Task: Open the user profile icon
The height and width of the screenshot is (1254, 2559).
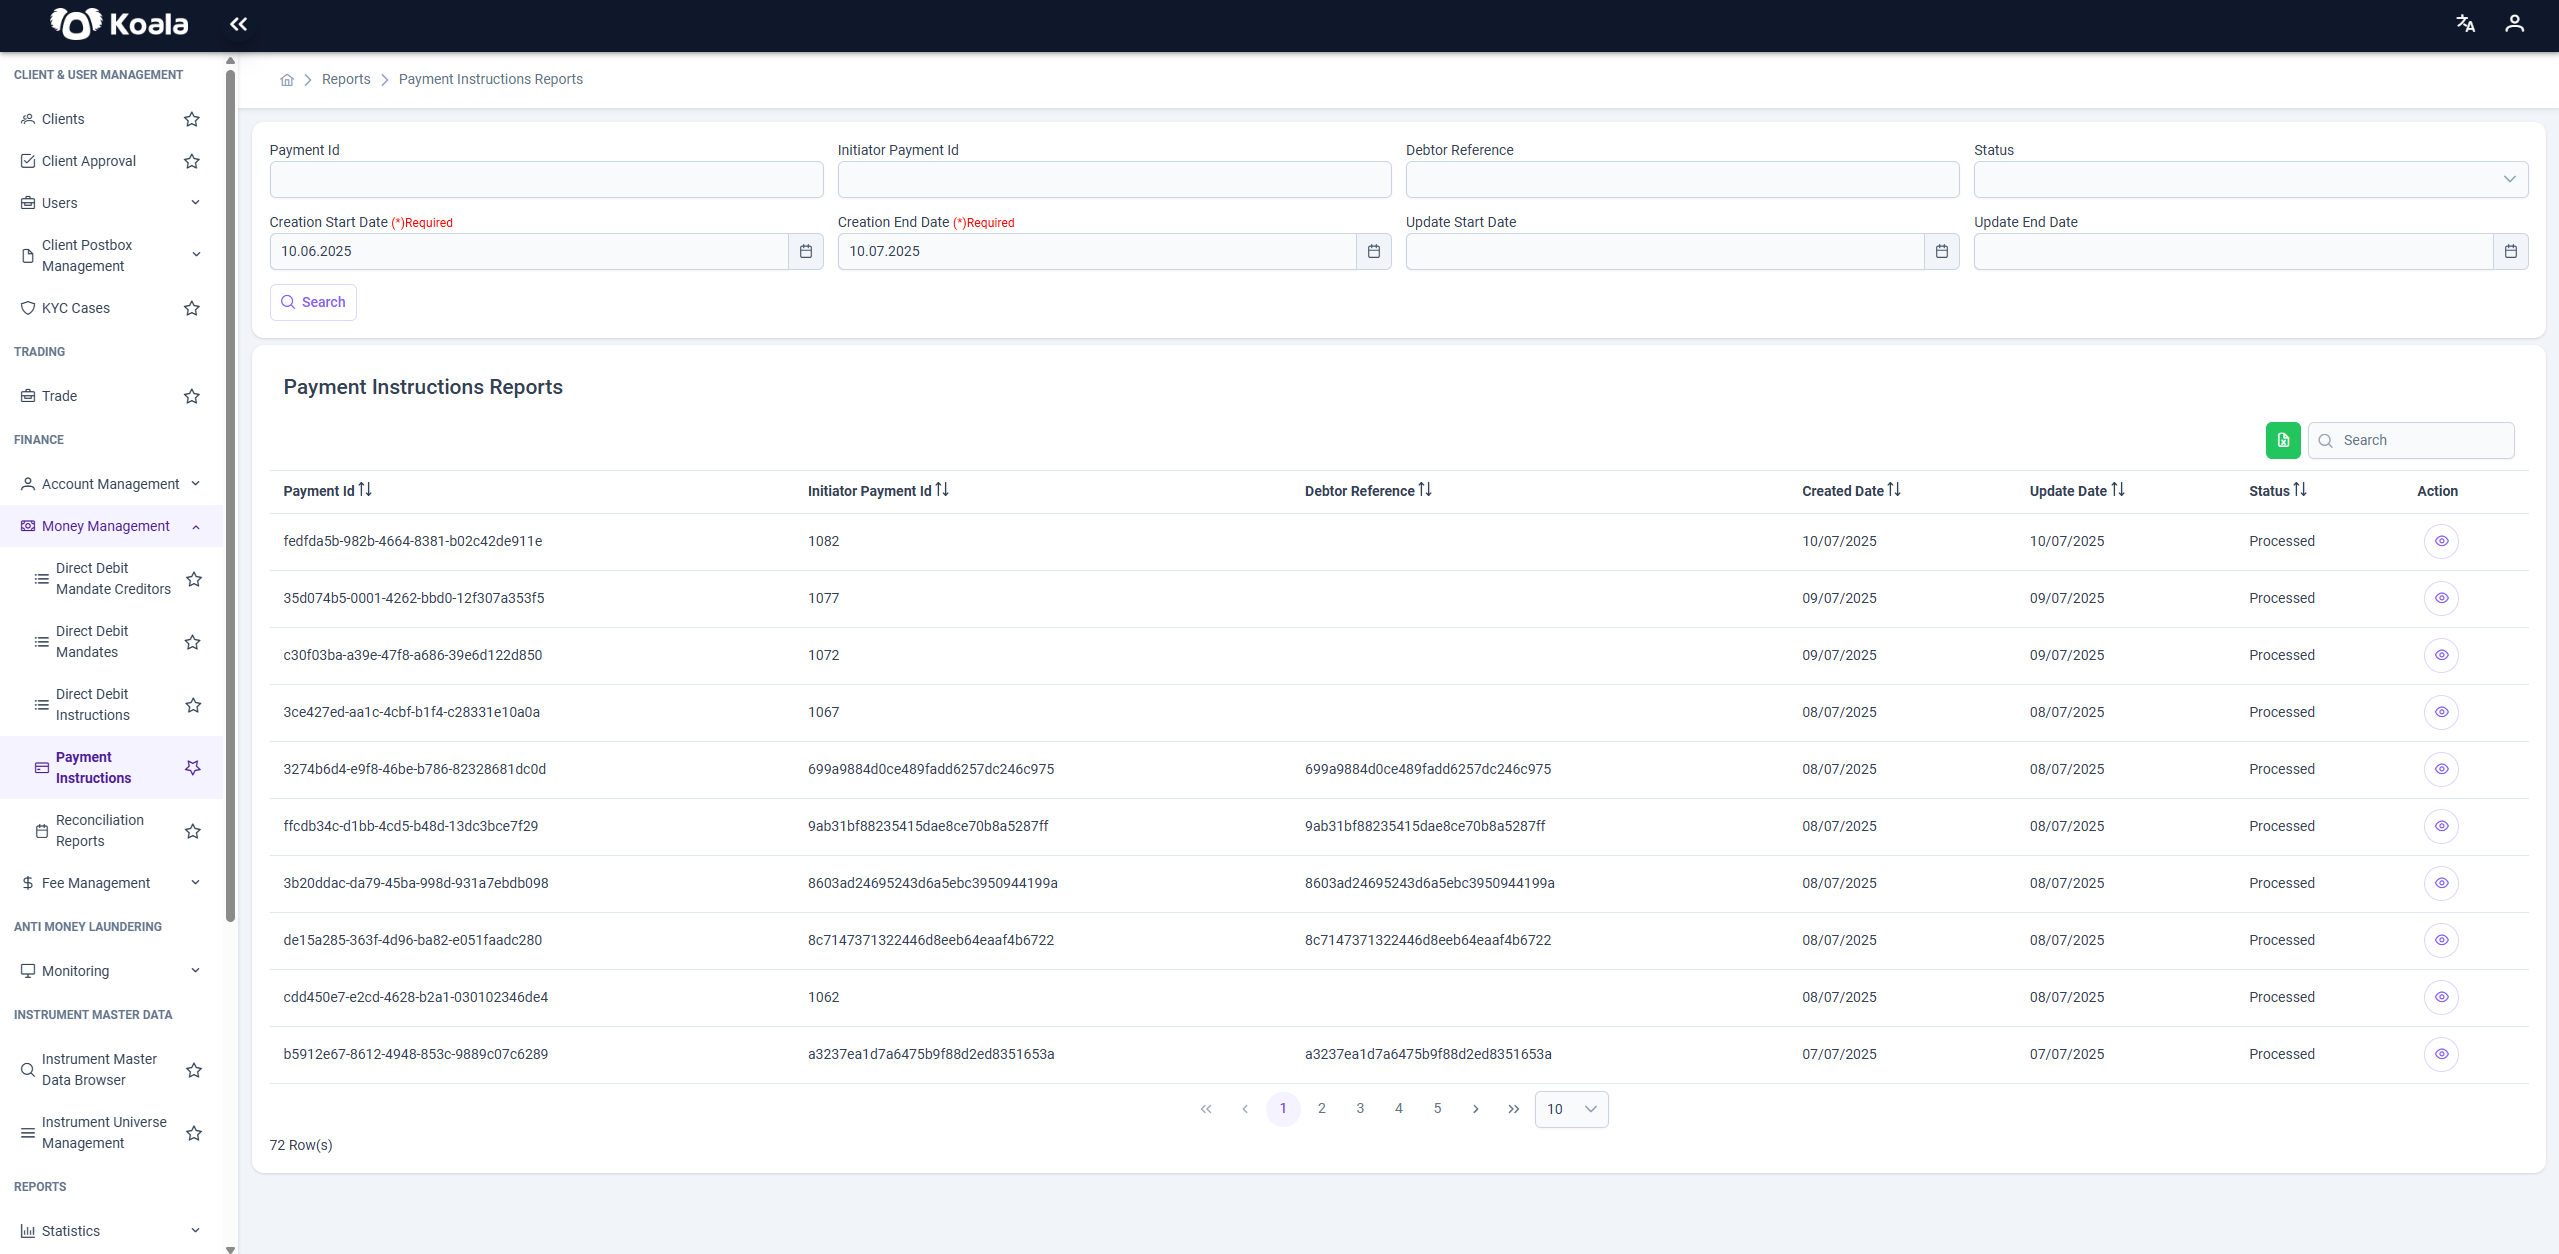Action: click(x=2514, y=24)
